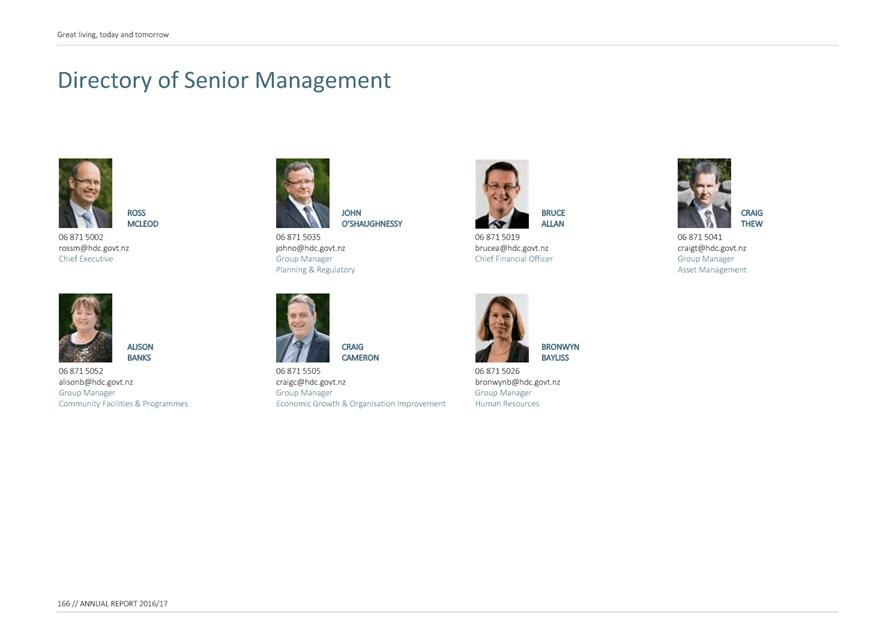Click the Great living, today and tomorrow header
The width and height of the screenshot is (895, 638).
[x=113, y=35]
